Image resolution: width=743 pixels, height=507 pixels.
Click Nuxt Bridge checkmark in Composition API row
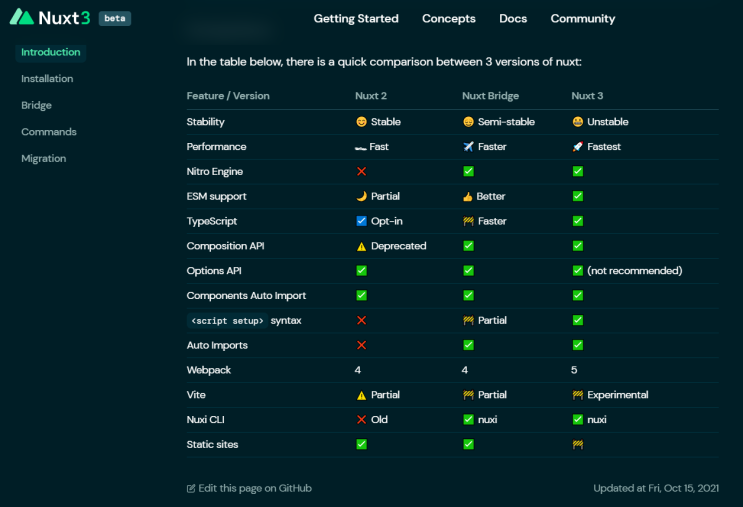(x=468, y=245)
